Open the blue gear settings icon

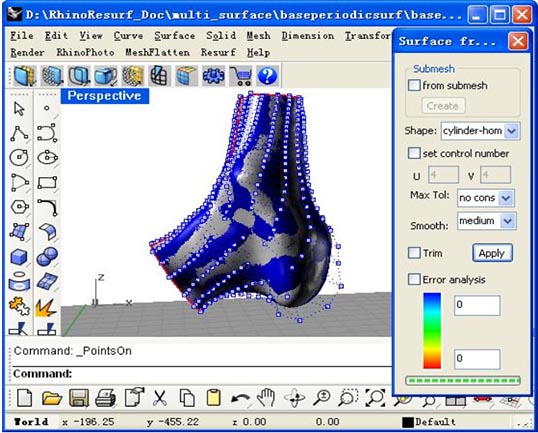point(213,76)
